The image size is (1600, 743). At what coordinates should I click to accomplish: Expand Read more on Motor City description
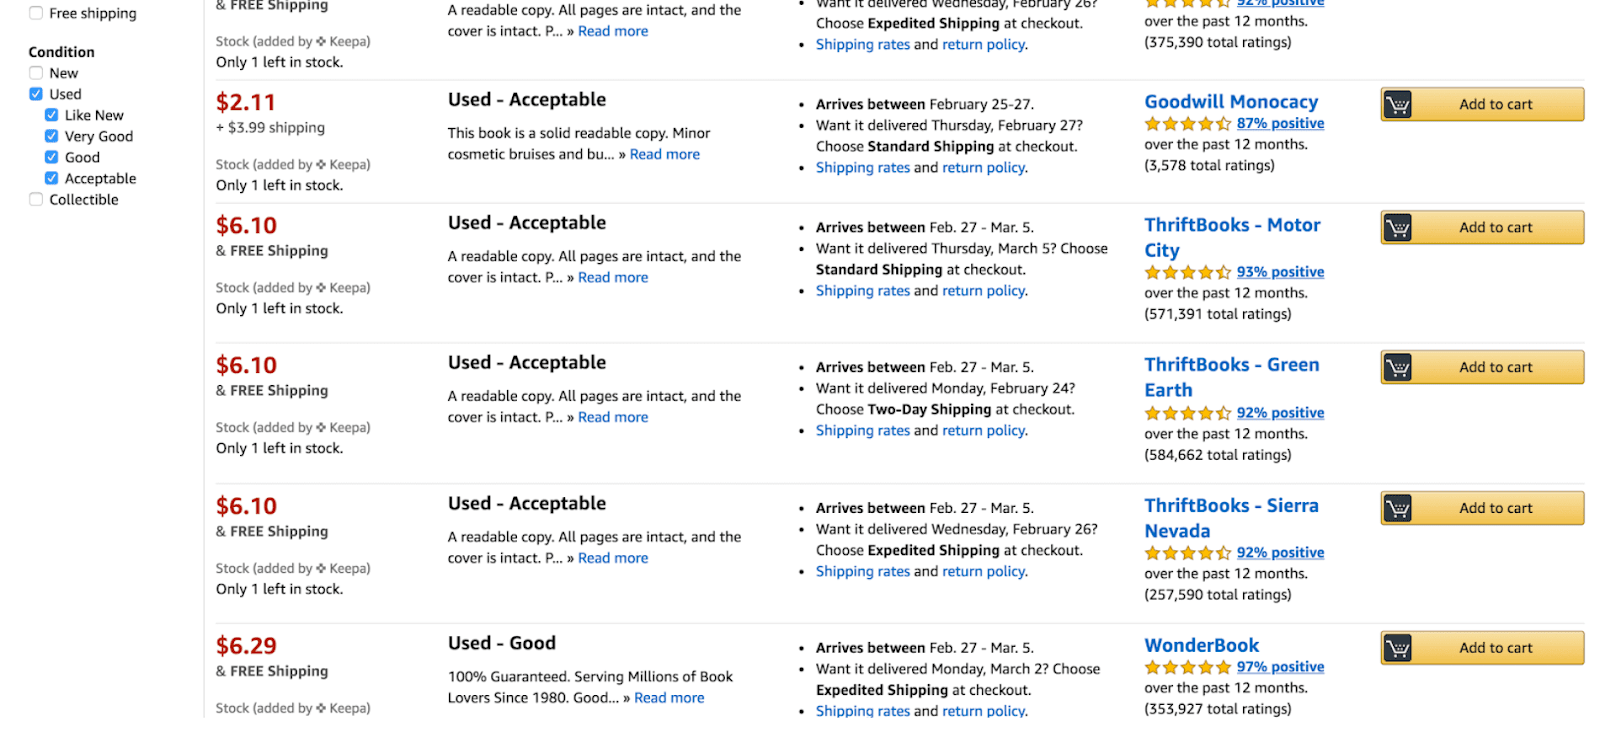(613, 277)
